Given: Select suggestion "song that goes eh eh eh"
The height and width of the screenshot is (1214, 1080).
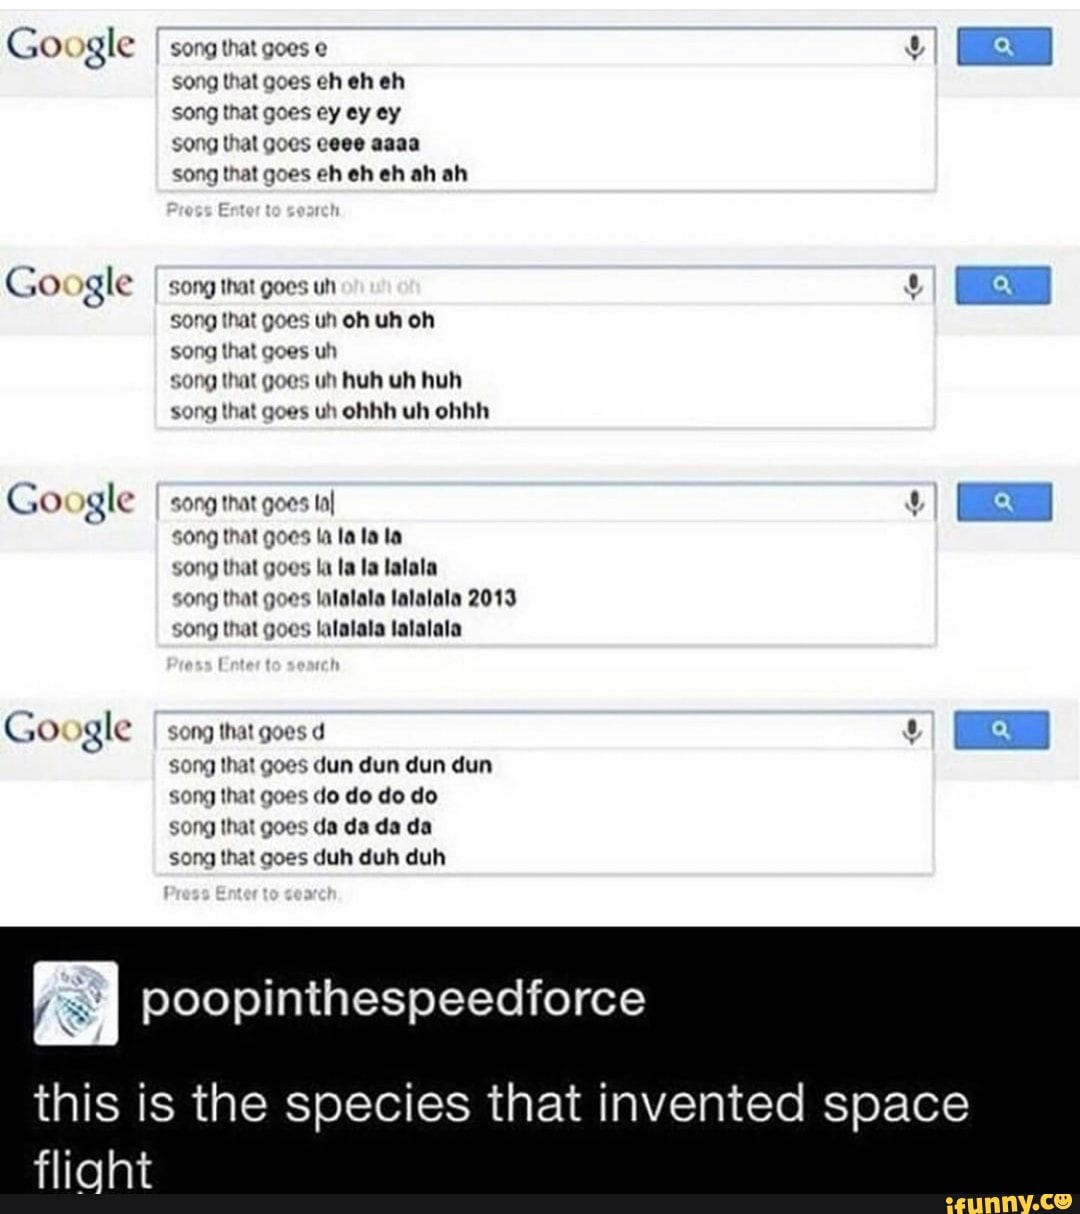Looking at the screenshot, I should (x=288, y=80).
